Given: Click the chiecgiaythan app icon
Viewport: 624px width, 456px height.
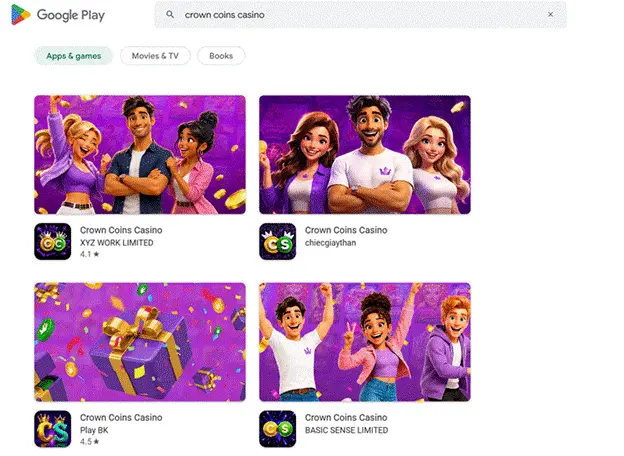Looking at the screenshot, I should pos(277,242).
